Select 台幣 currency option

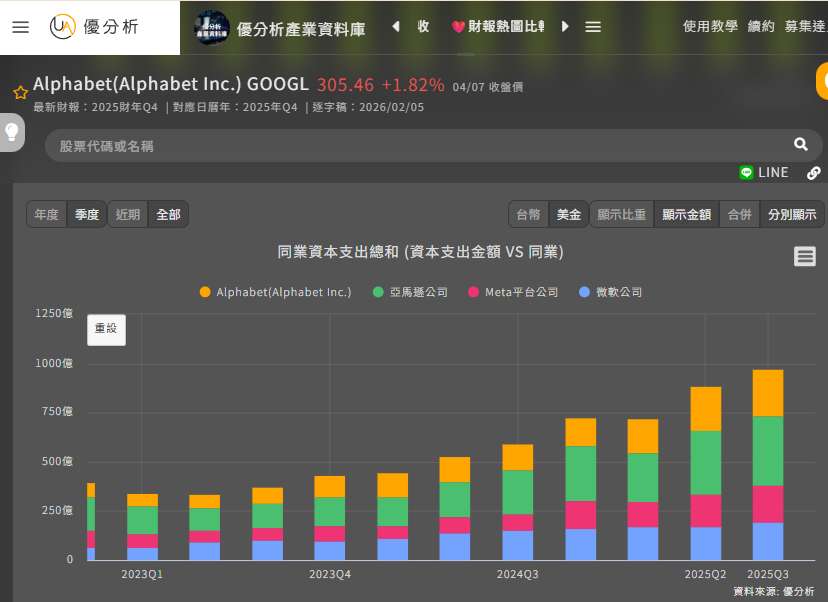528,214
